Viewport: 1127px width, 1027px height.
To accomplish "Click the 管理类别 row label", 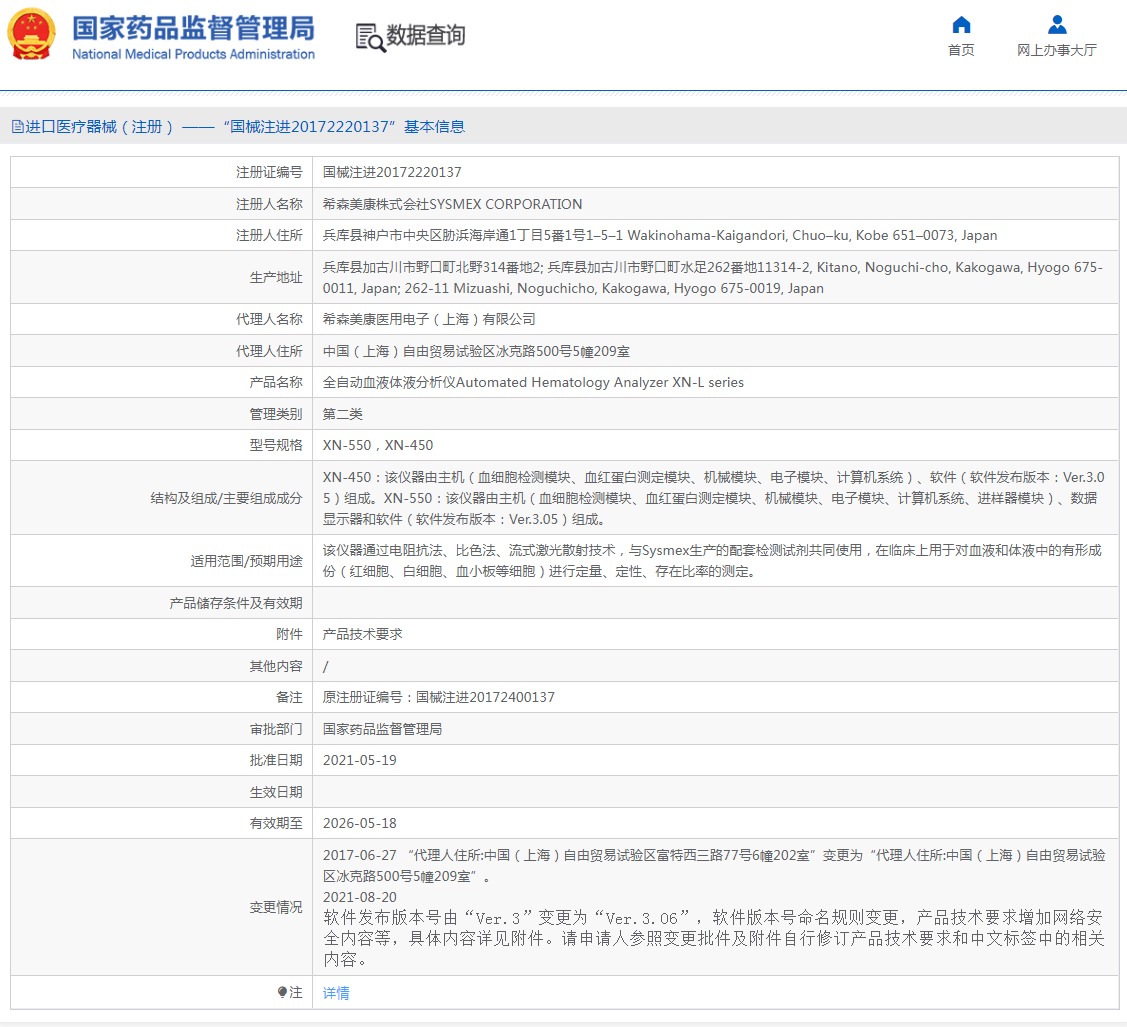I will [276, 414].
